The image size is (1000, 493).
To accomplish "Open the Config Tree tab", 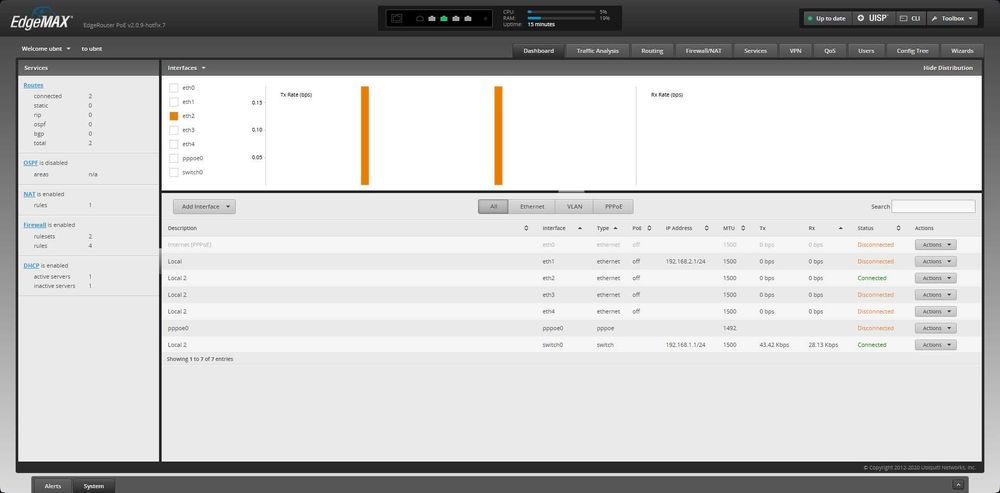I will (x=913, y=51).
